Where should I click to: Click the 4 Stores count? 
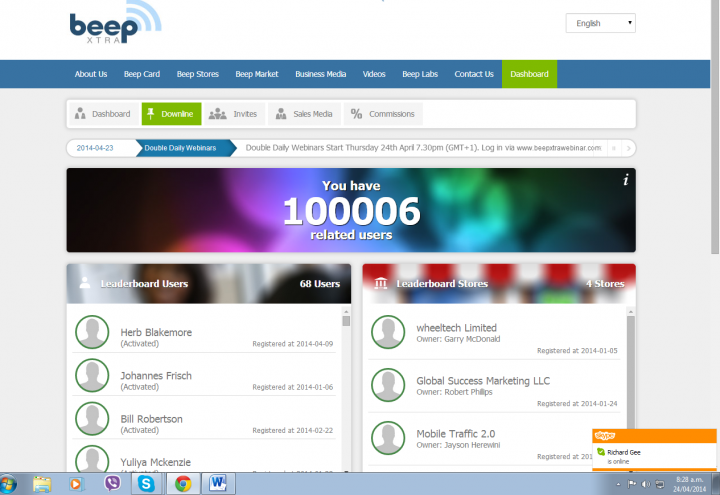tap(605, 284)
